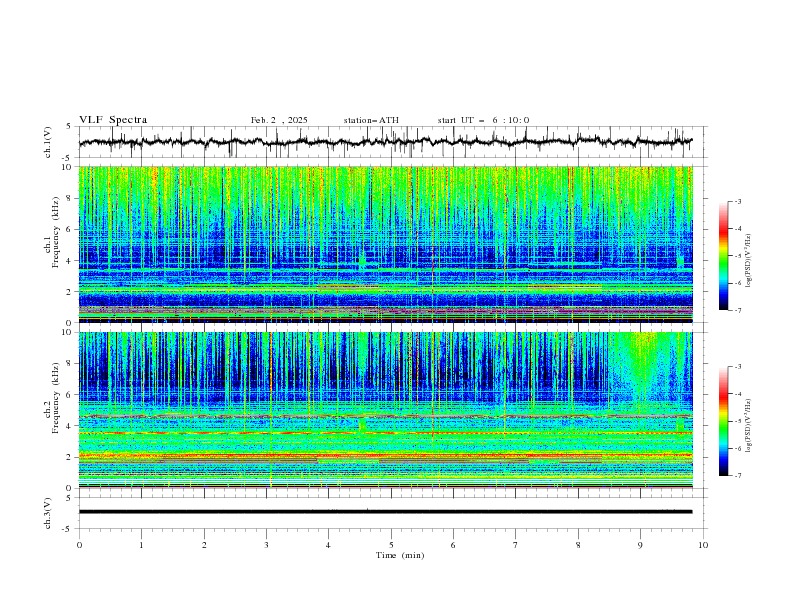Click the "ch.1(V)" waveform axis label

point(48,142)
